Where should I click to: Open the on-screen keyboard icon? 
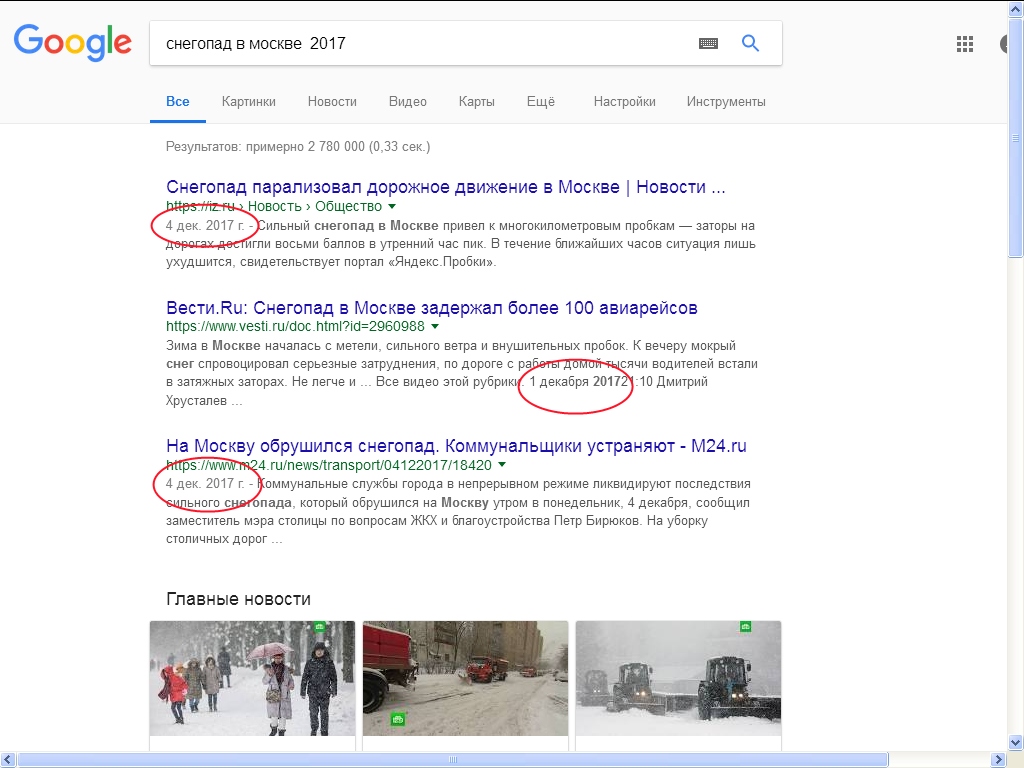tap(708, 44)
